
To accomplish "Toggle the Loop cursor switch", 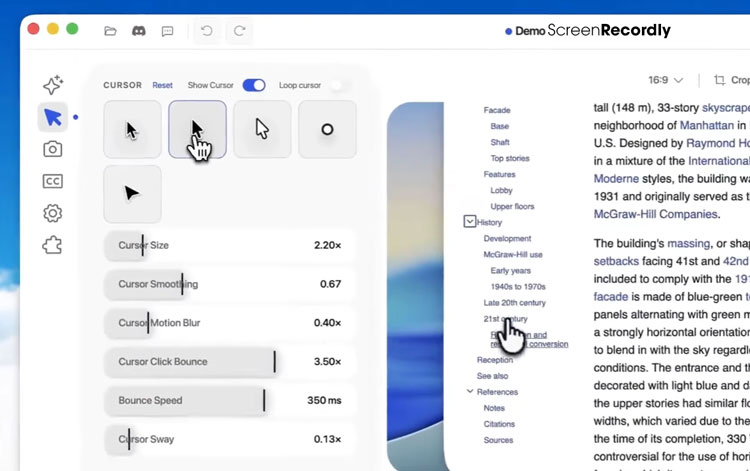I will pos(341,85).
